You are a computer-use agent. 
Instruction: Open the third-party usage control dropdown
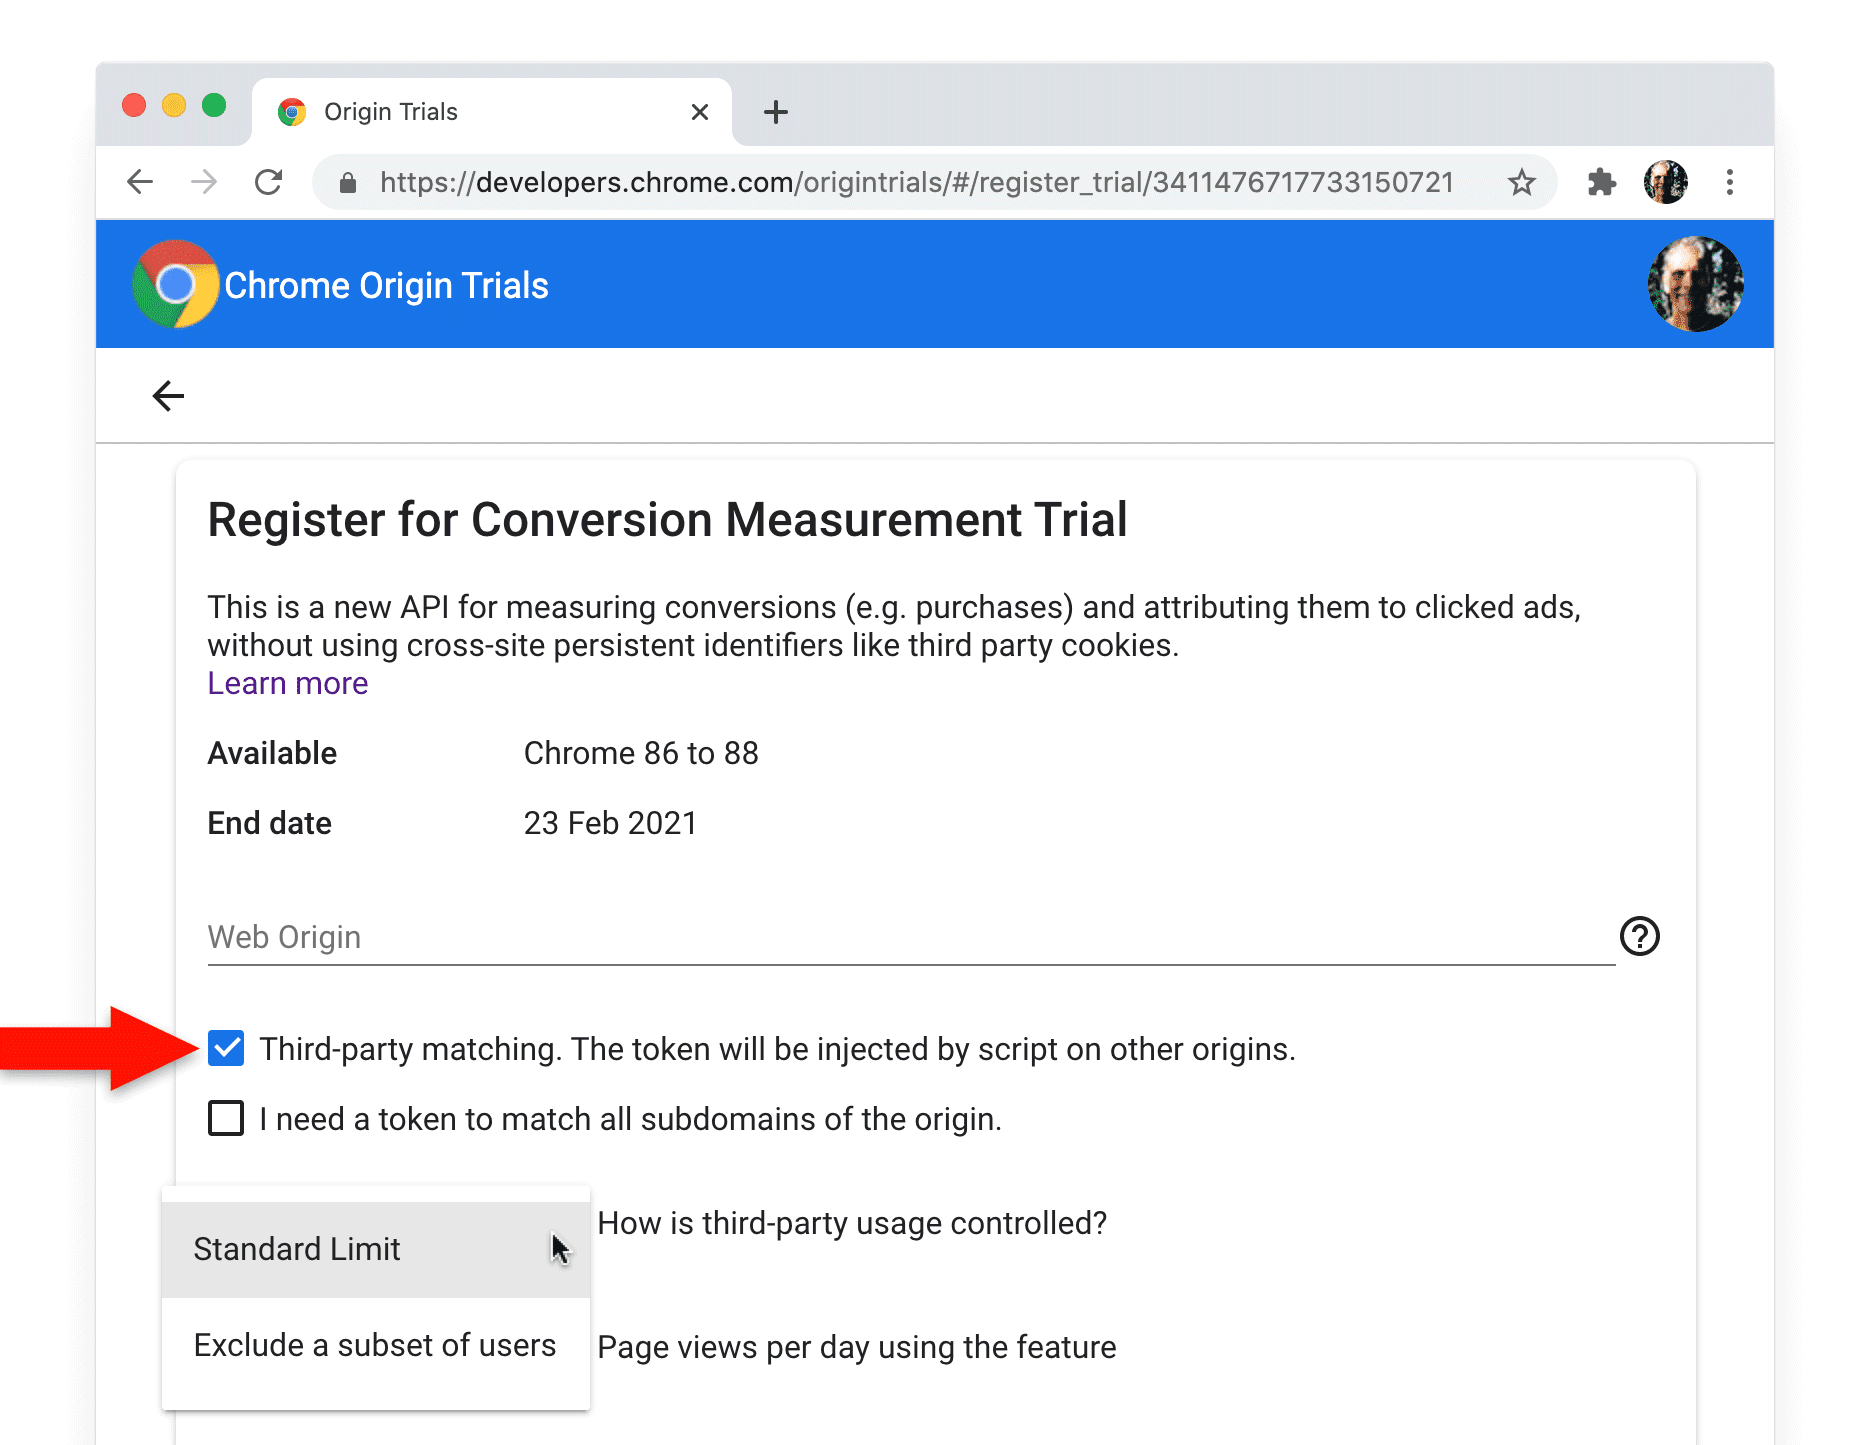(x=375, y=1248)
